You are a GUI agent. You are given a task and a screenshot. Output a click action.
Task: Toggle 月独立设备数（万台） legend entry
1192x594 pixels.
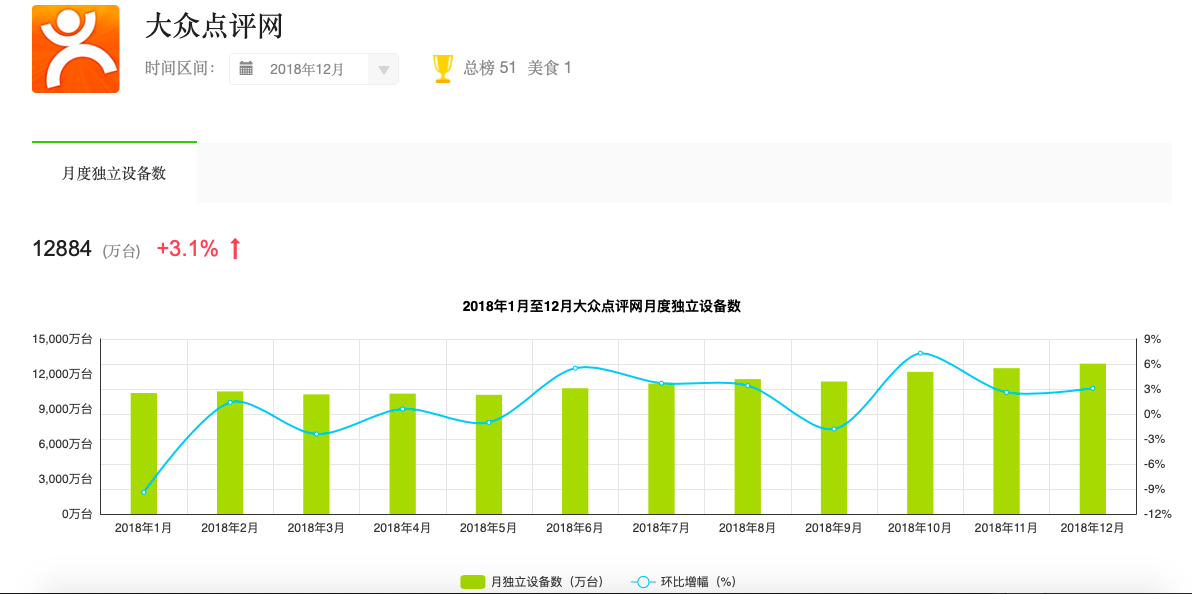(x=531, y=582)
